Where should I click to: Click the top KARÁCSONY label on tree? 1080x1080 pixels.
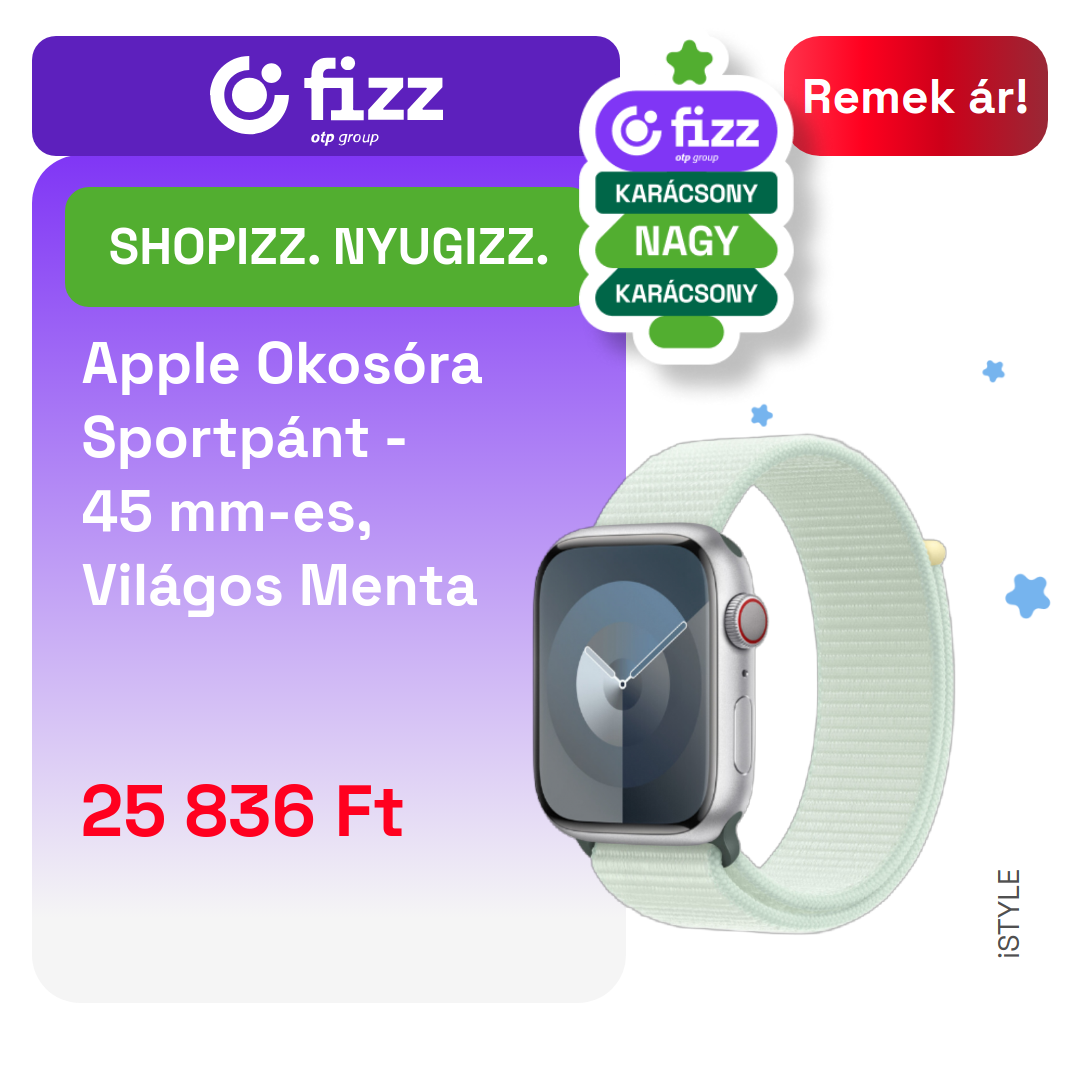[x=686, y=194]
